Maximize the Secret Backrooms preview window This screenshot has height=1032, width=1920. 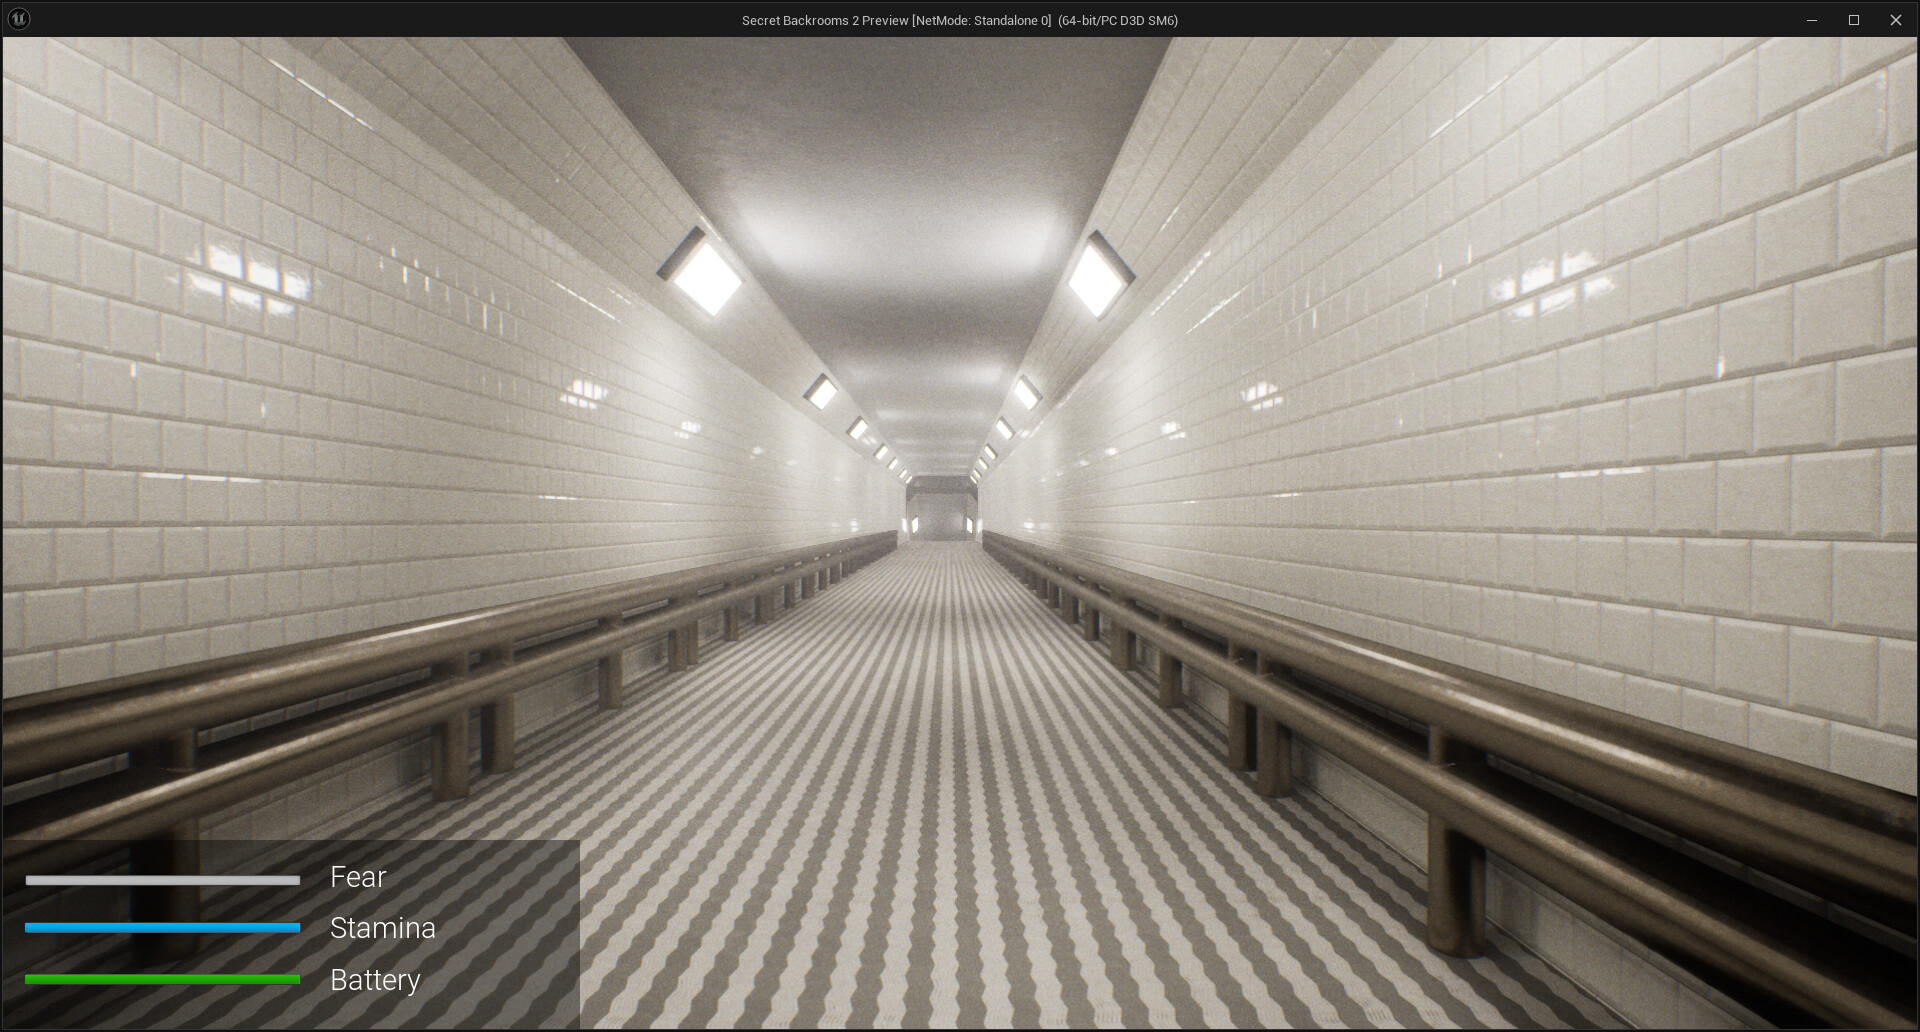[1853, 20]
